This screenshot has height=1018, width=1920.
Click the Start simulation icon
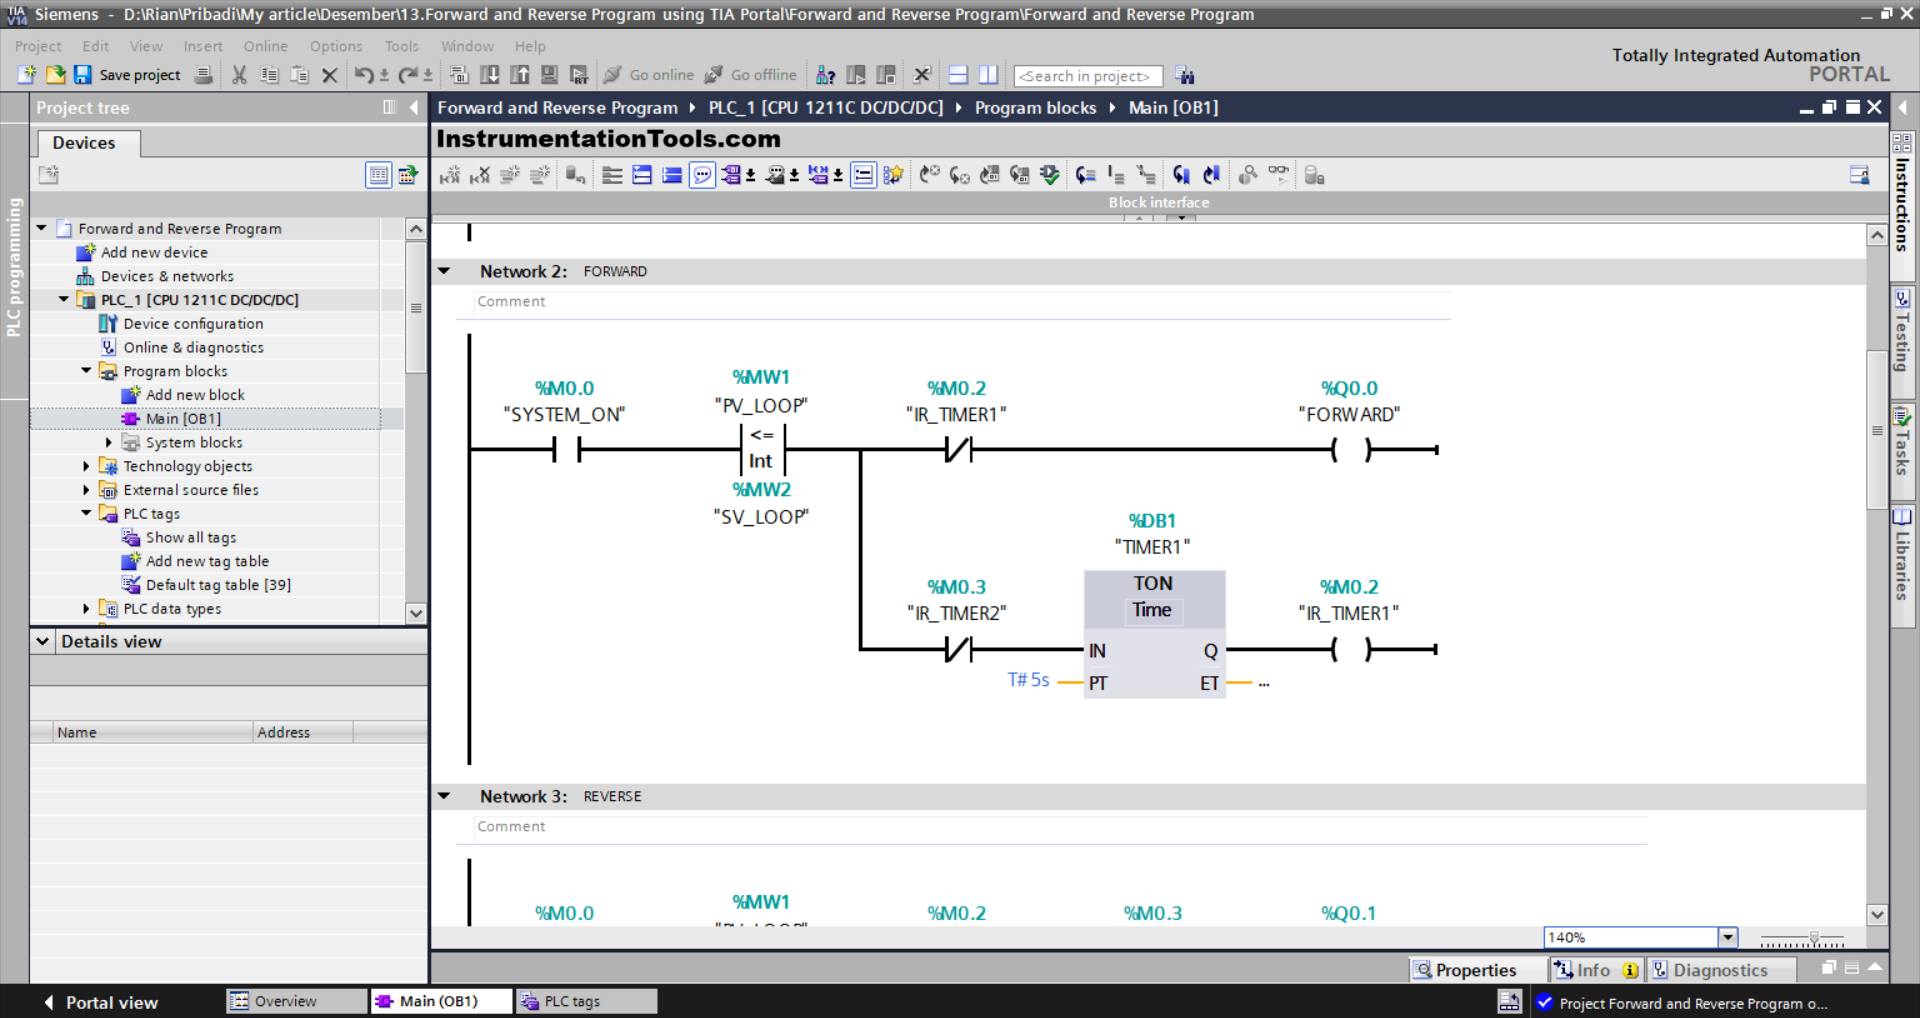pos(549,75)
